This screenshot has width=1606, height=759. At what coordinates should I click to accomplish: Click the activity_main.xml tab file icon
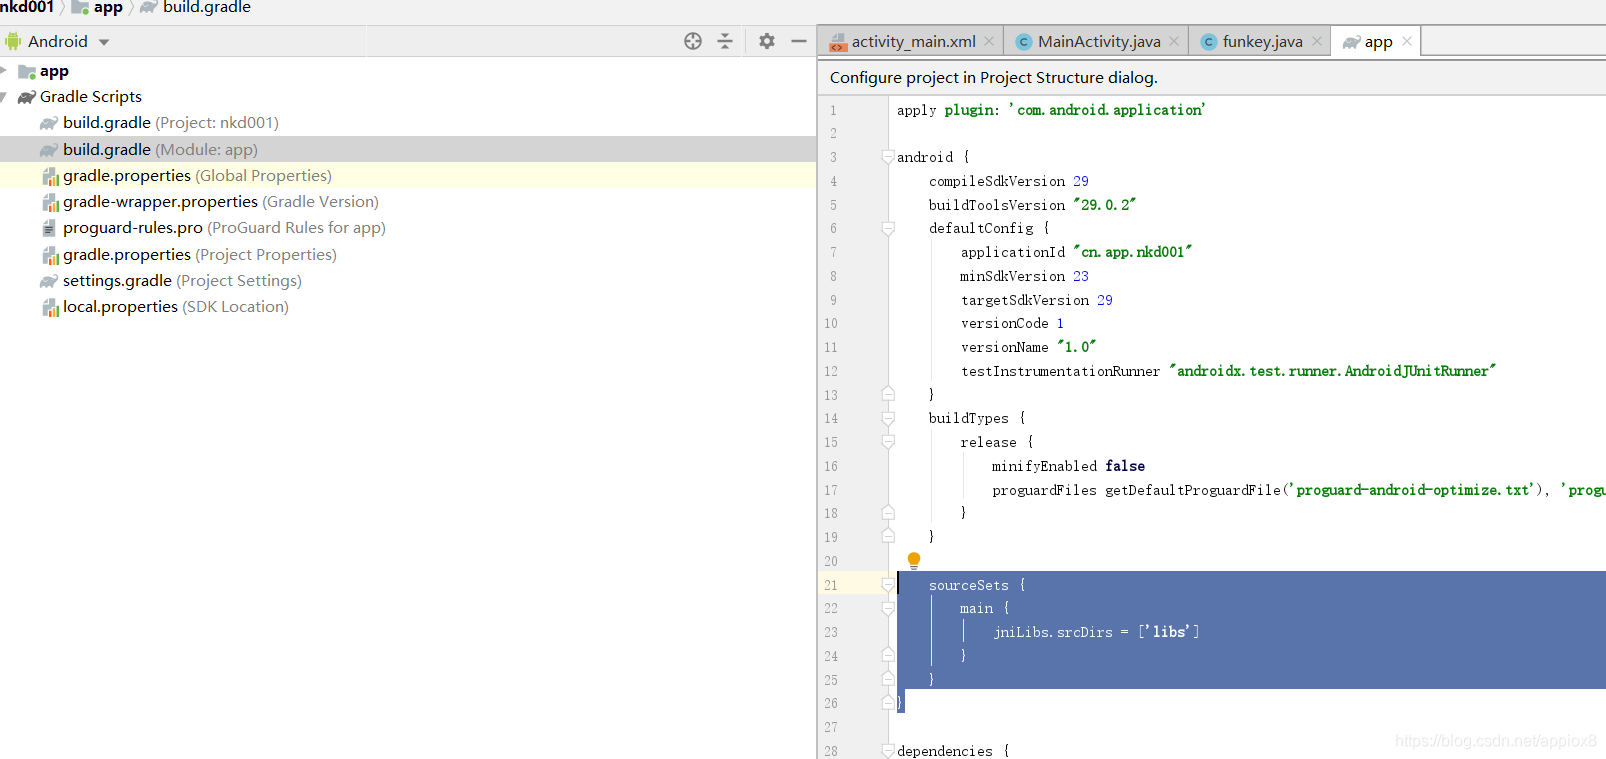tap(838, 42)
